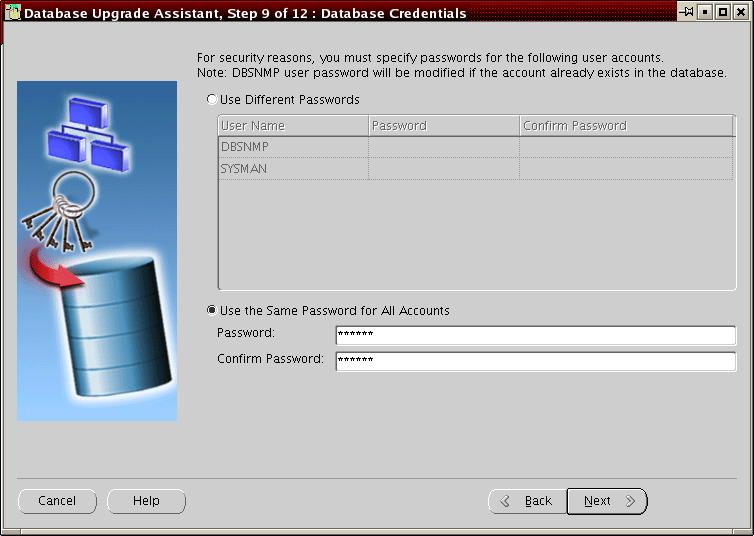This screenshot has width=754, height=536.
Task: Click the red curved arrow graphic
Action: tap(58, 270)
